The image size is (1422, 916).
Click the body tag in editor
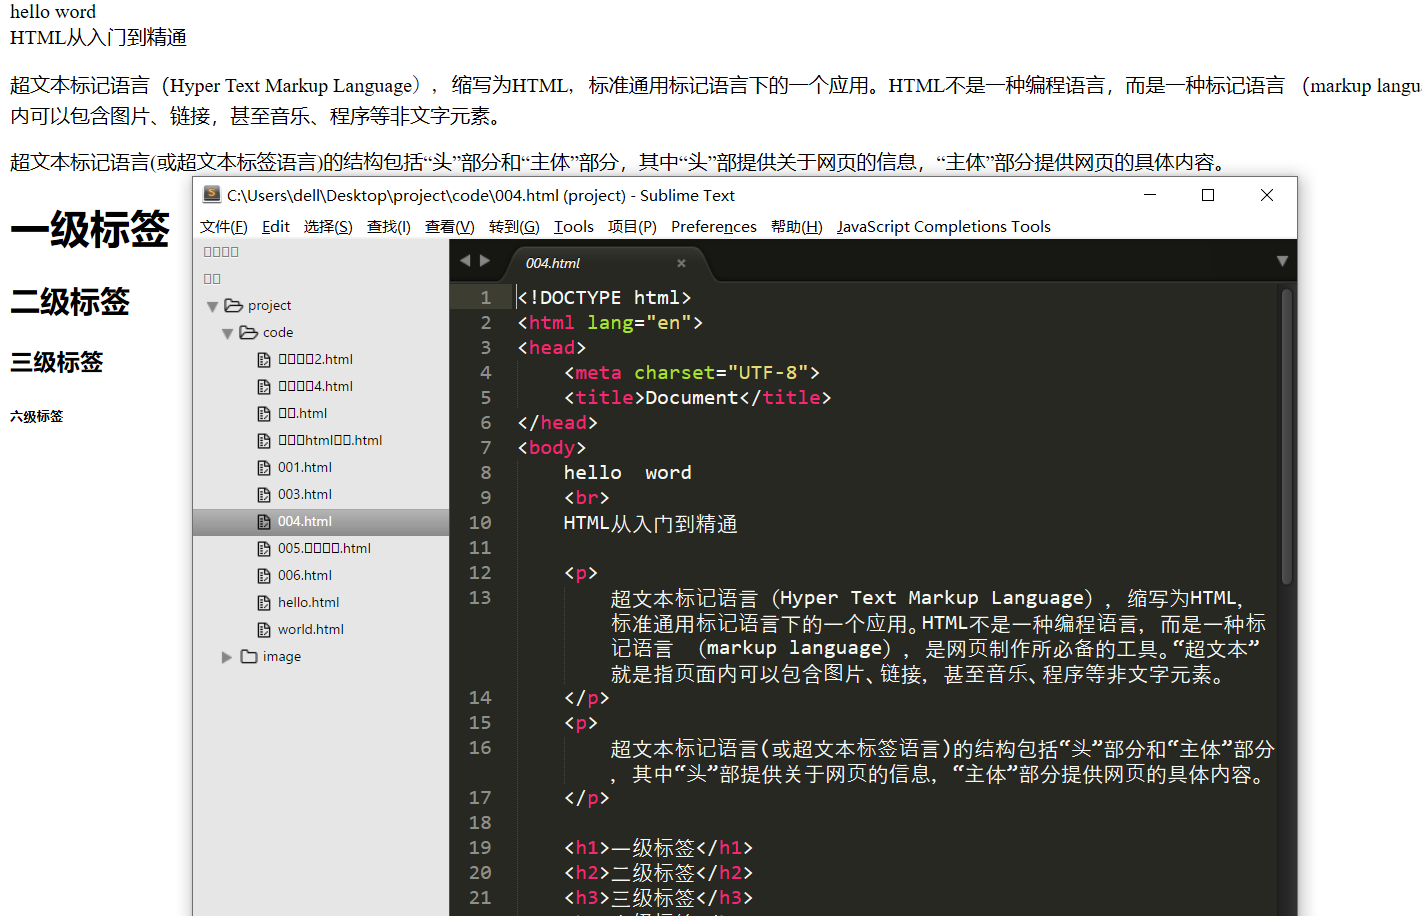tap(552, 447)
